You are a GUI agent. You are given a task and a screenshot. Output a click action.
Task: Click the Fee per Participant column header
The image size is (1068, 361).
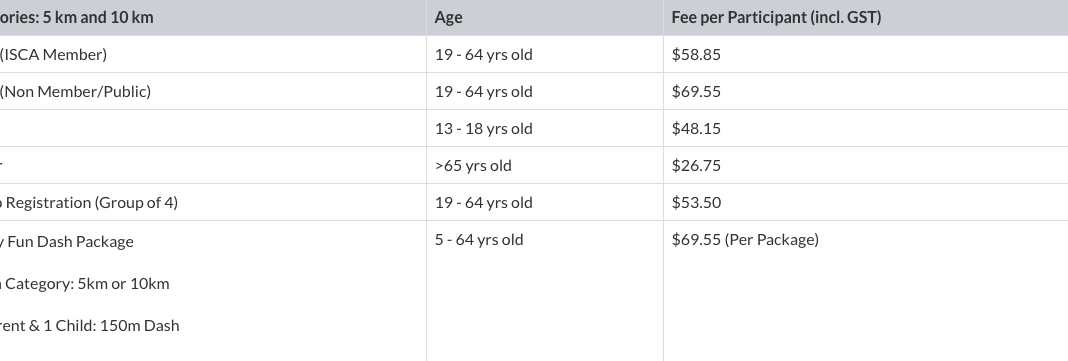pyautogui.click(x=776, y=18)
